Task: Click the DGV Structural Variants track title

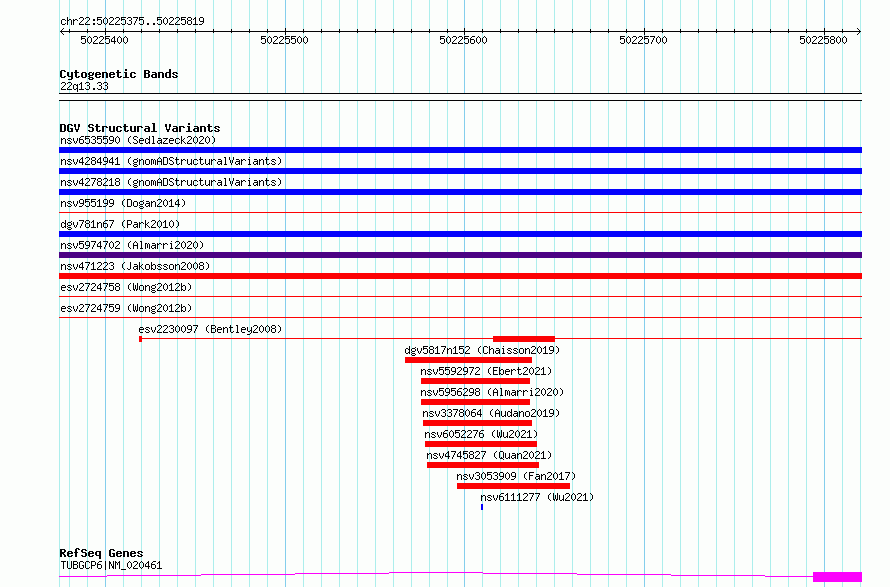Action: (140, 128)
